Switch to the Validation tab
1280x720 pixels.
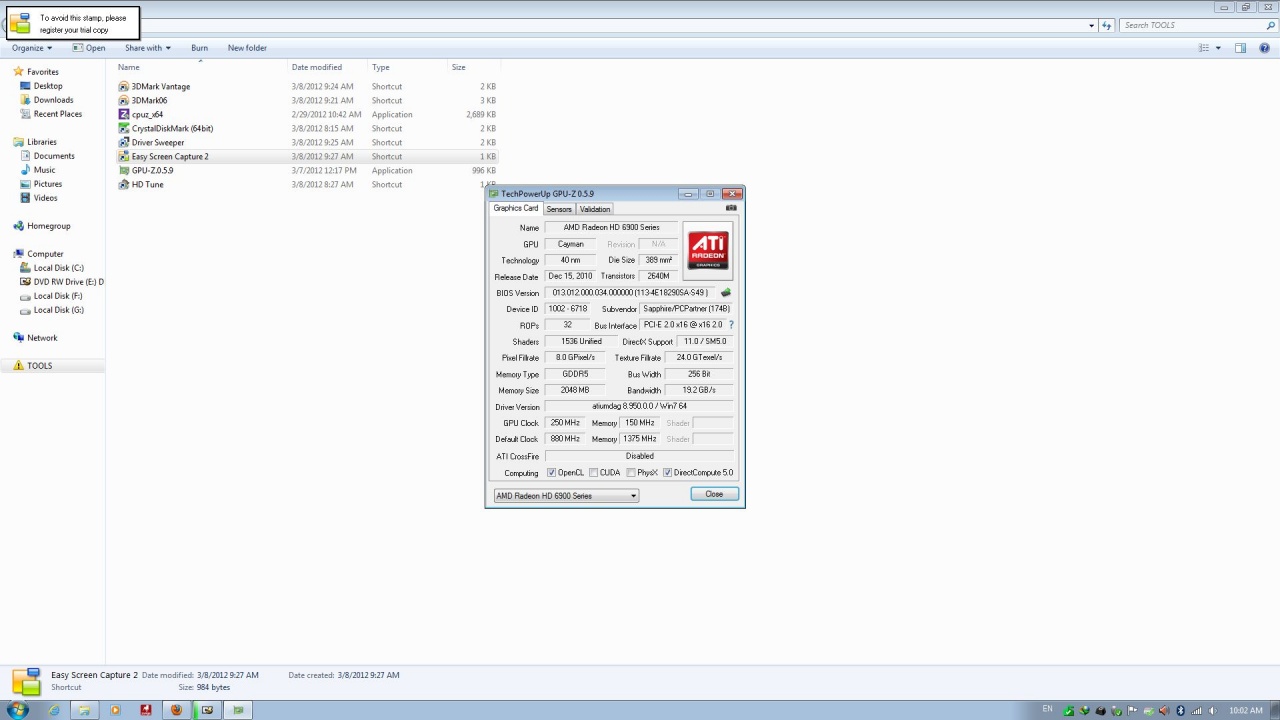pos(594,209)
